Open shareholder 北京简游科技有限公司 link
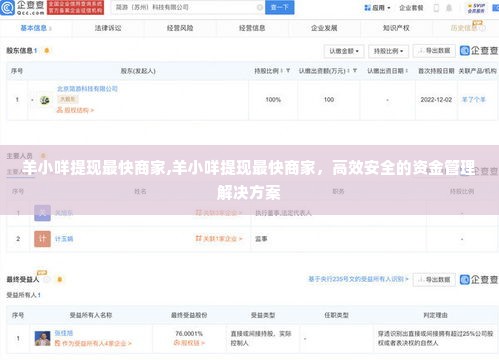 87,89
